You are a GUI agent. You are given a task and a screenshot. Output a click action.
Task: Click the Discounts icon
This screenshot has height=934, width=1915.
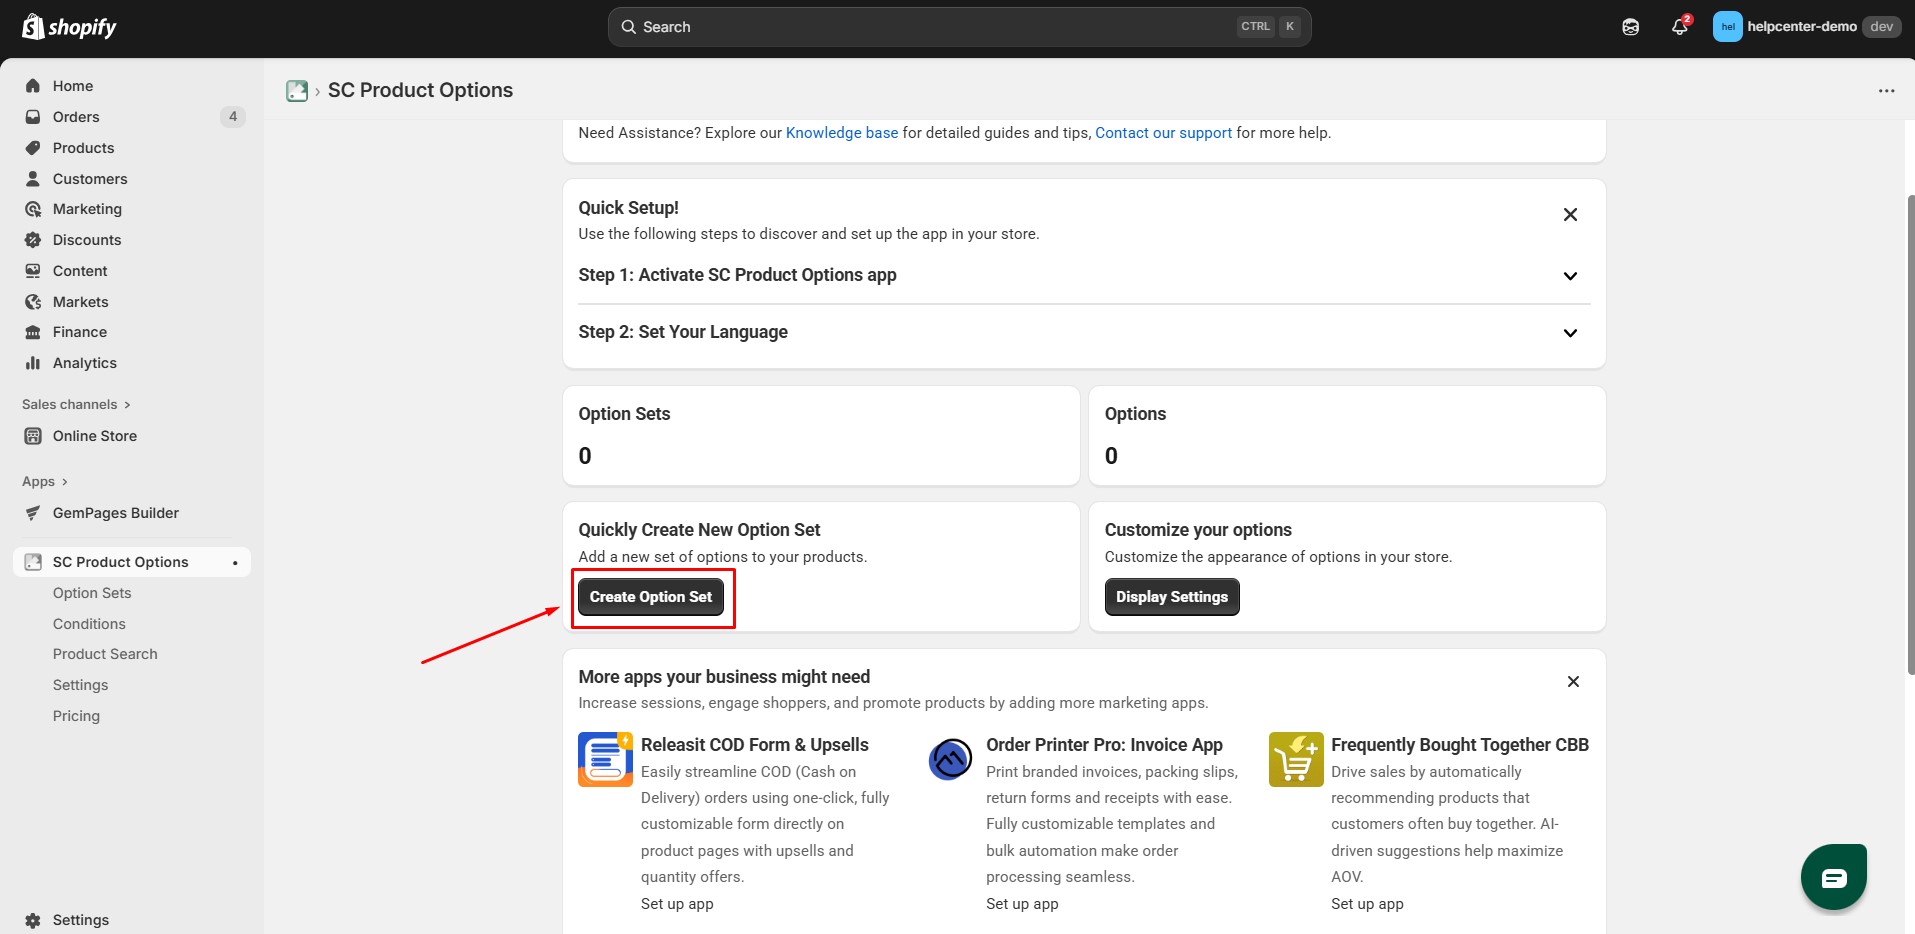[33, 239]
